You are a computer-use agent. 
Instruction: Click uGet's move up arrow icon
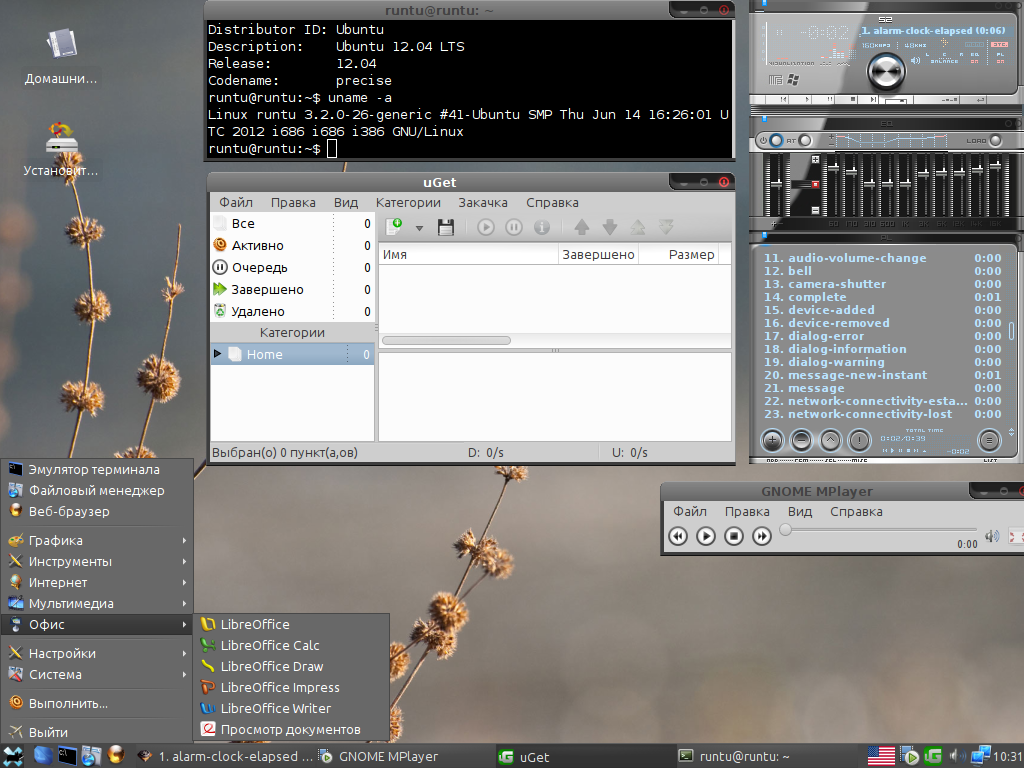581,227
